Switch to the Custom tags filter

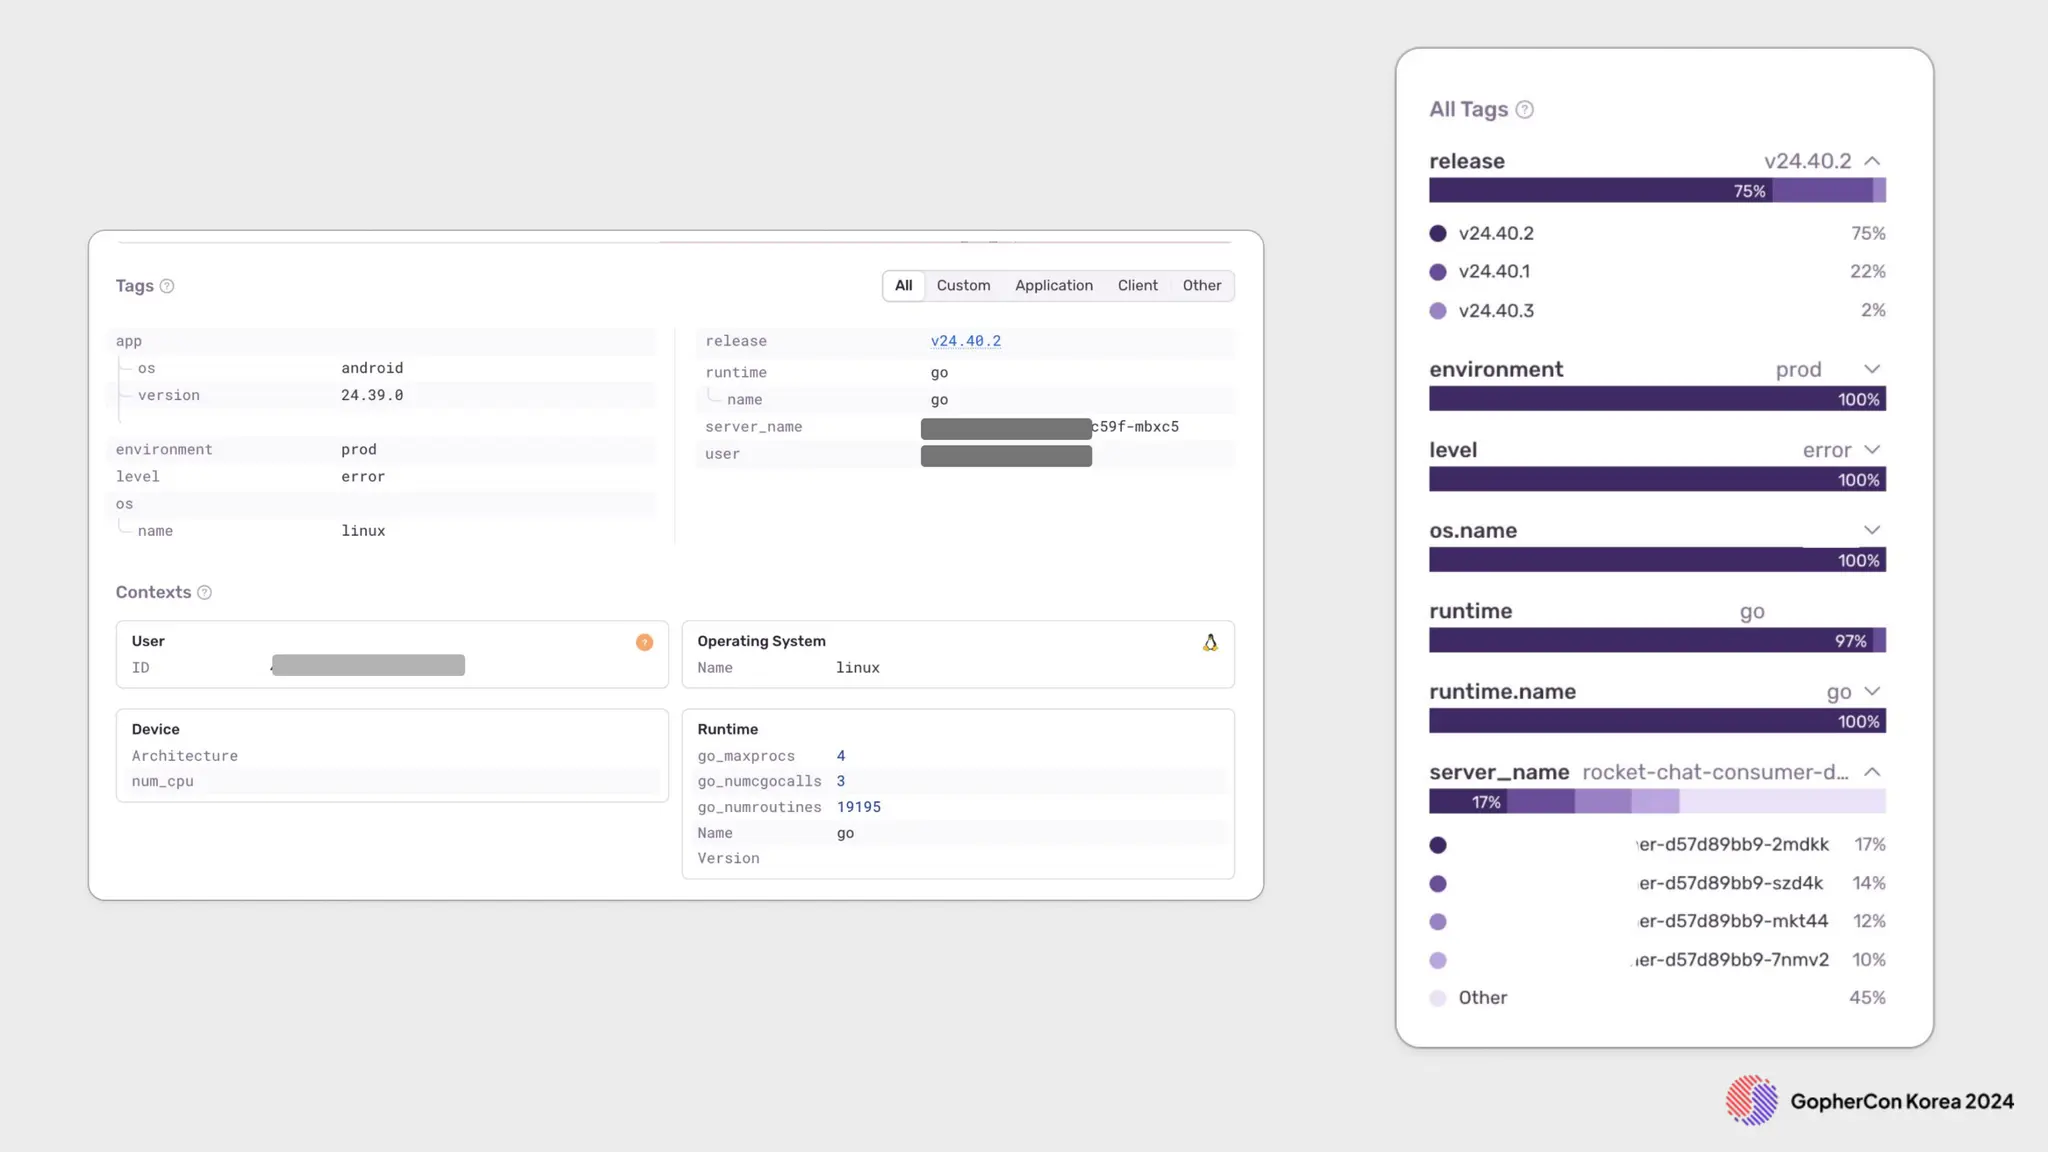click(963, 286)
